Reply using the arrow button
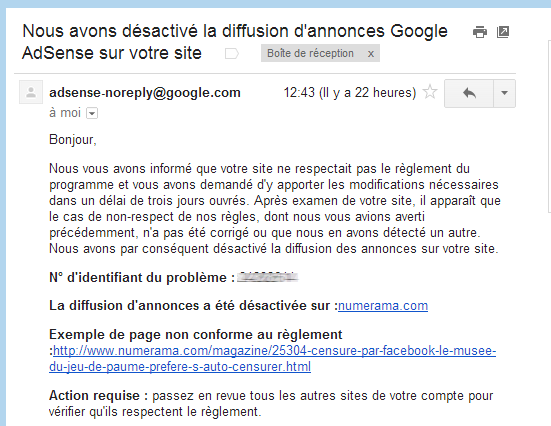This screenshot has height=426, width=551. coord(469,93)
